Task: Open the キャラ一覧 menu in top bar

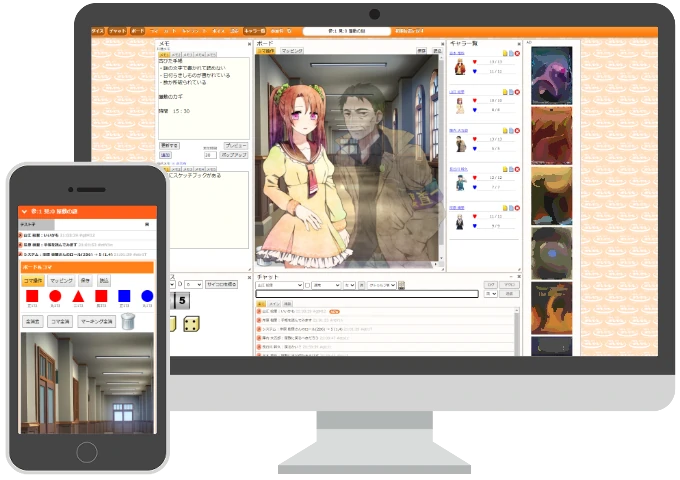Action: [x=255, y=31]
